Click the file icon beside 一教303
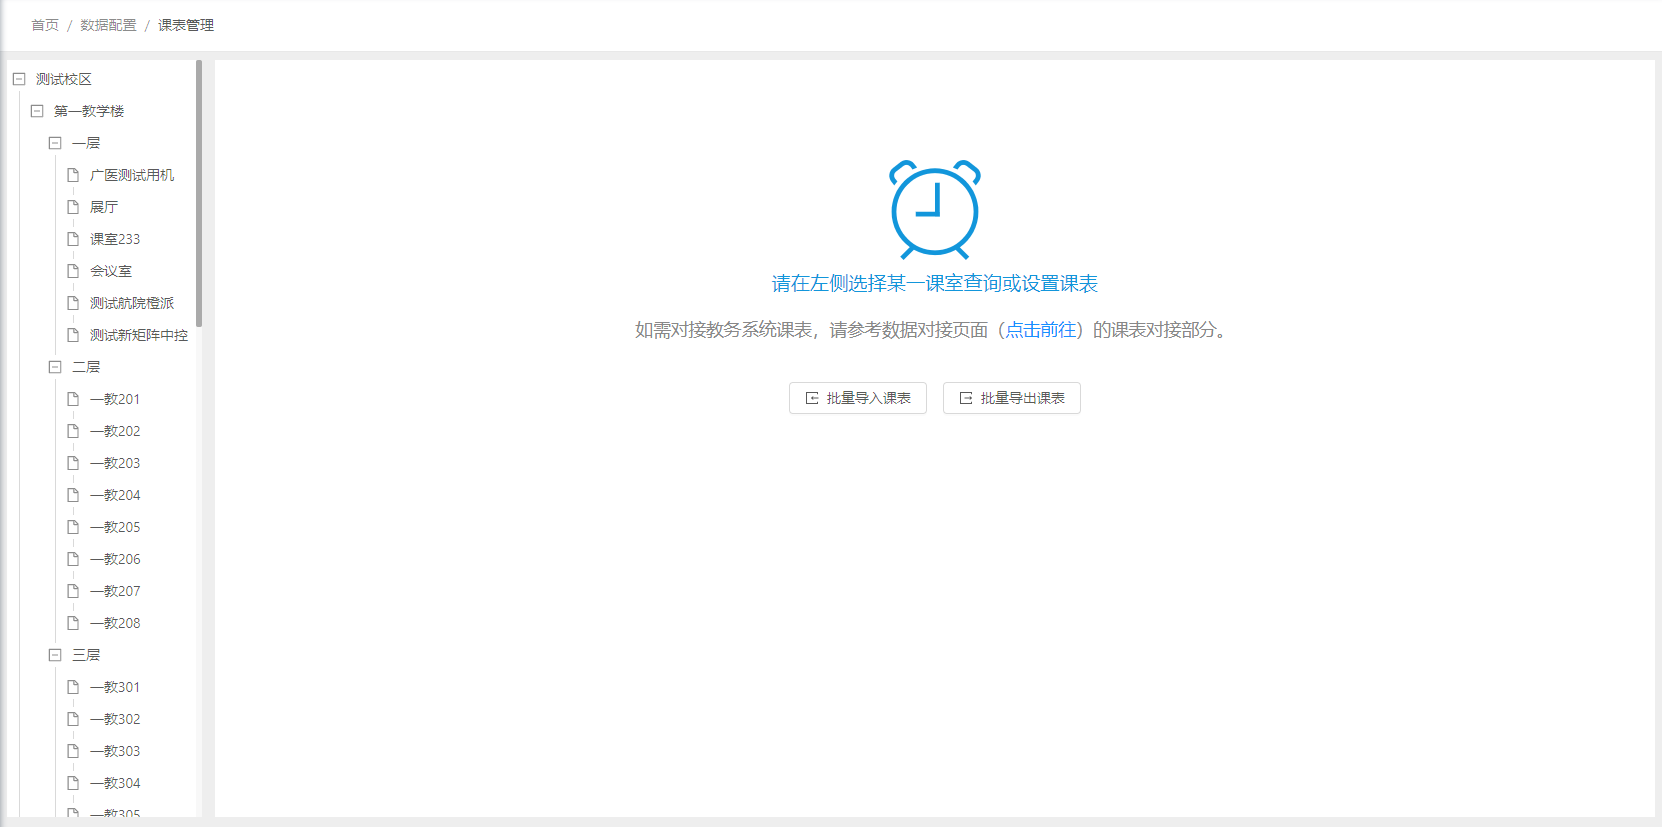Viewport: 1662px width, 827px height. [73, 751]
